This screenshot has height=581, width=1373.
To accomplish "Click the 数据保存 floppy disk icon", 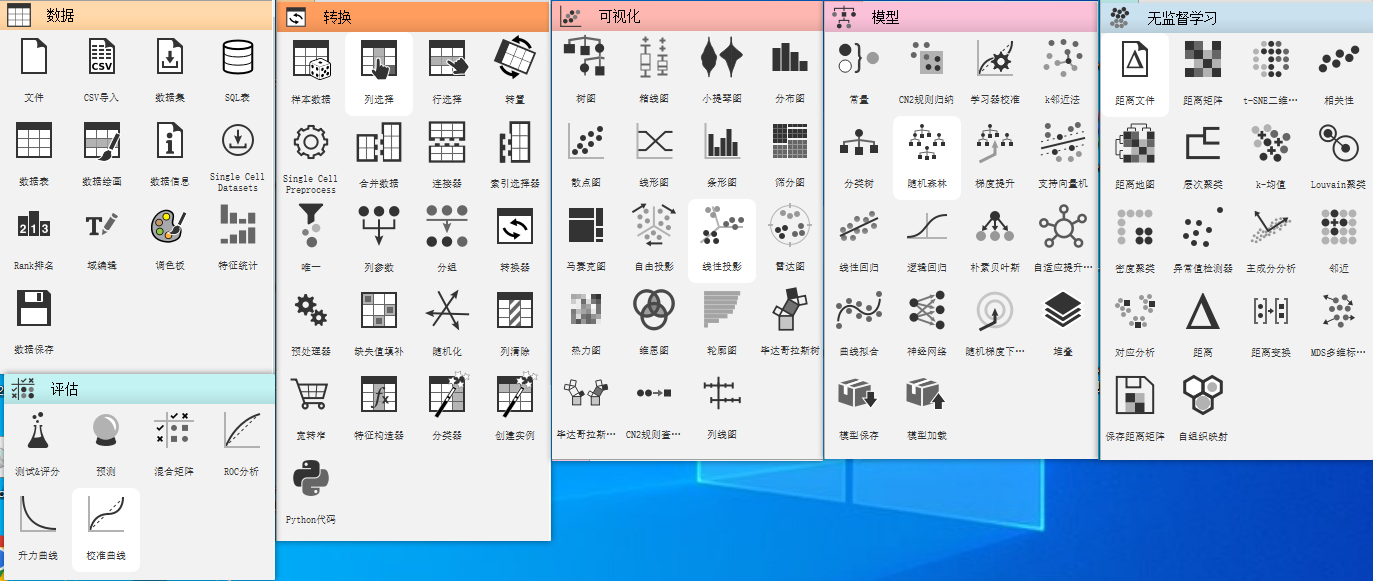I will (34, 309).
